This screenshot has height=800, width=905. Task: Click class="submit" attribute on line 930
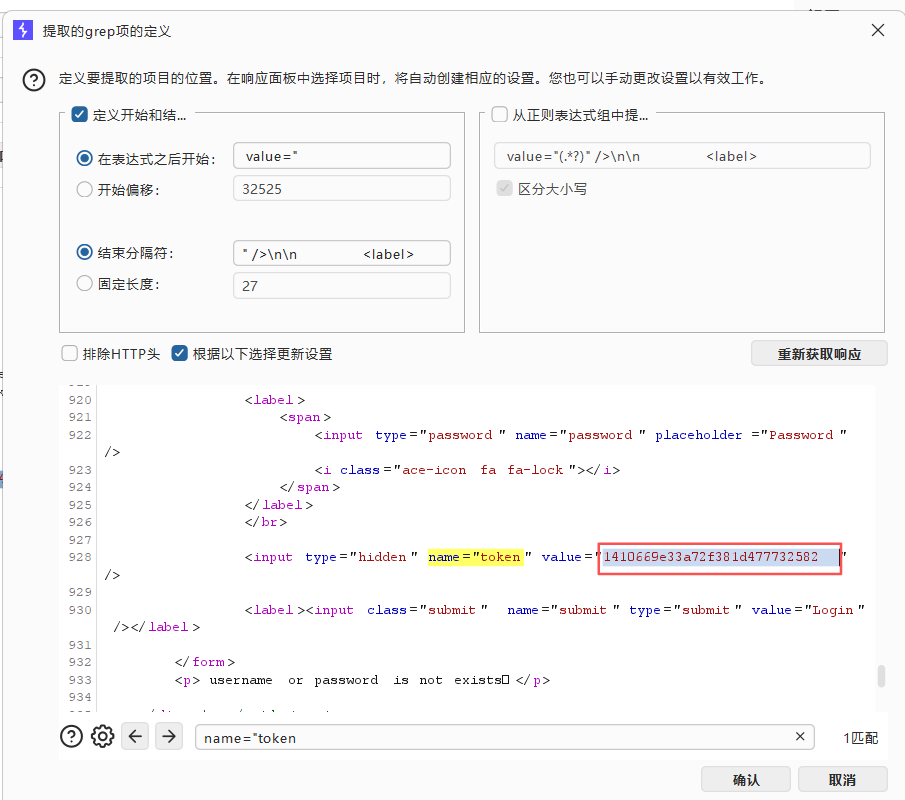[x=427, y=610]
